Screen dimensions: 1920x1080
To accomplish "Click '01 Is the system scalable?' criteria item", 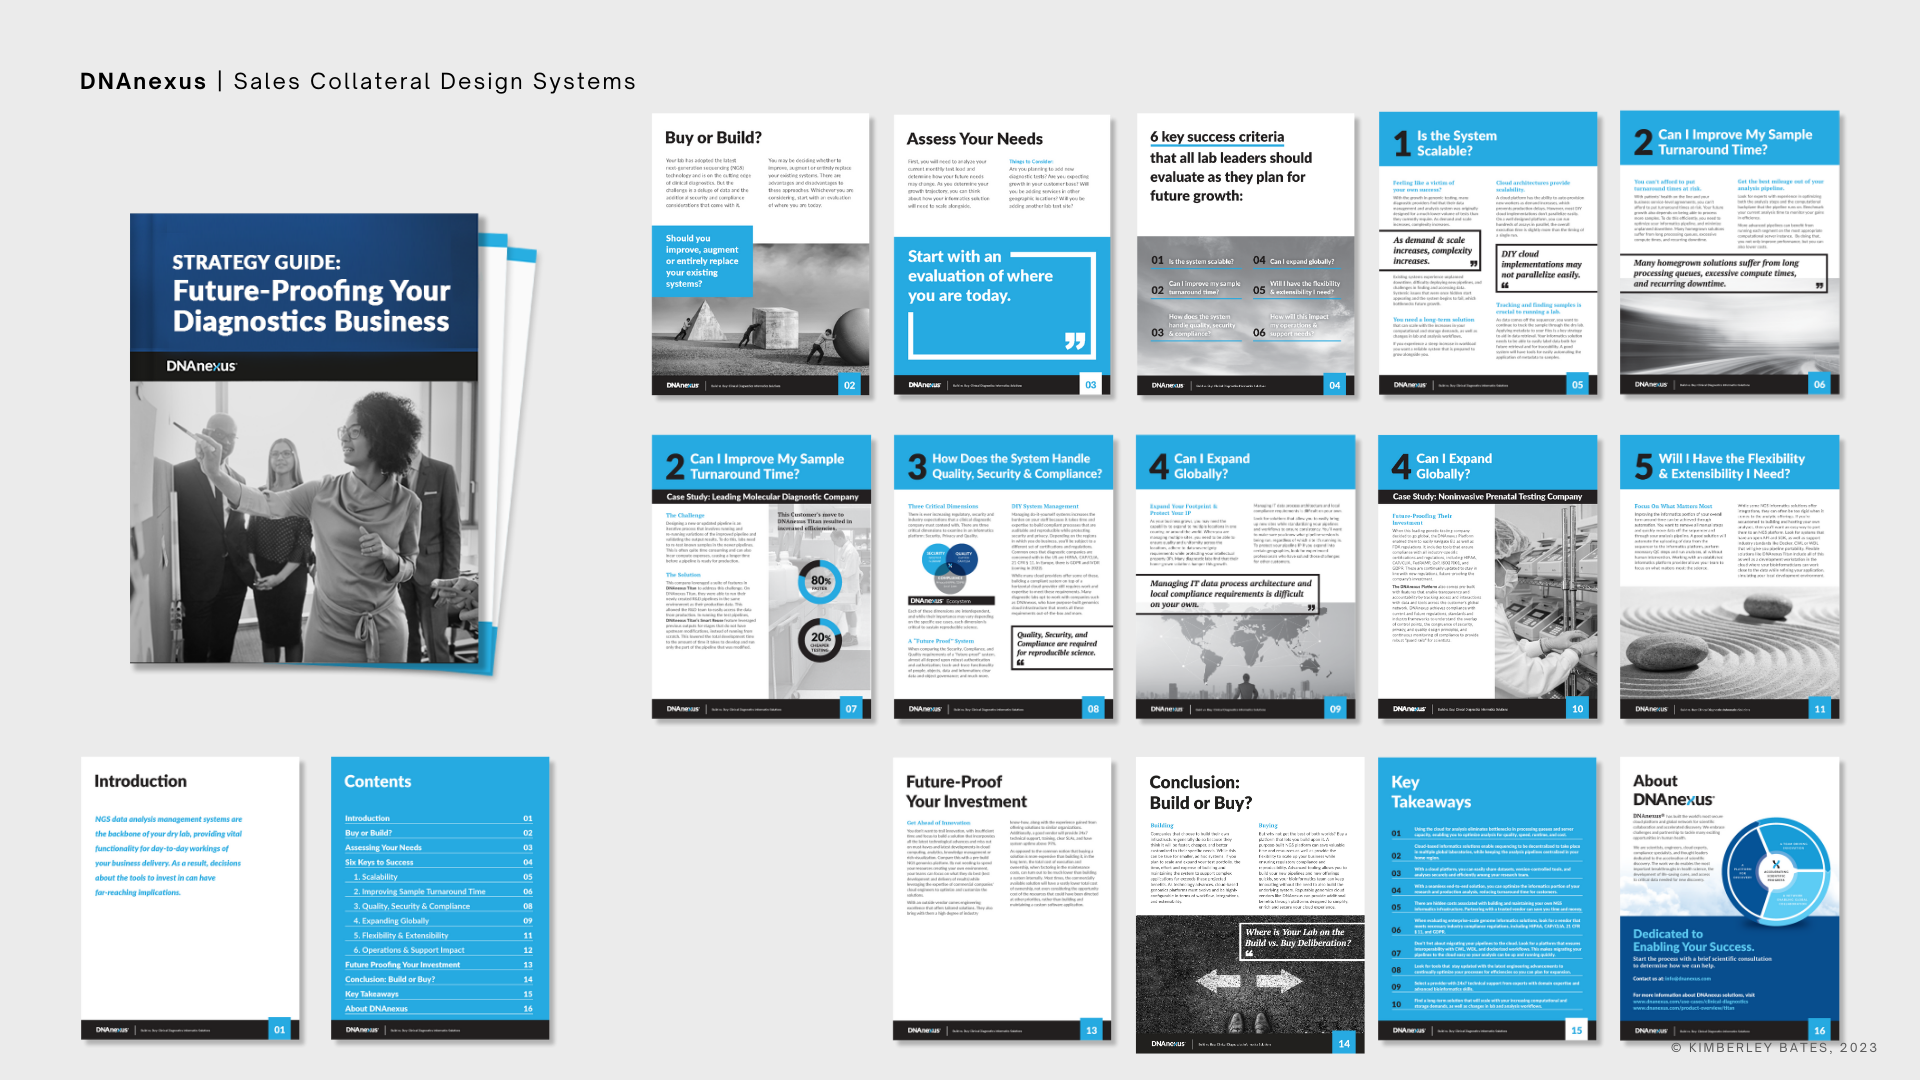I will click(1193, 261).
